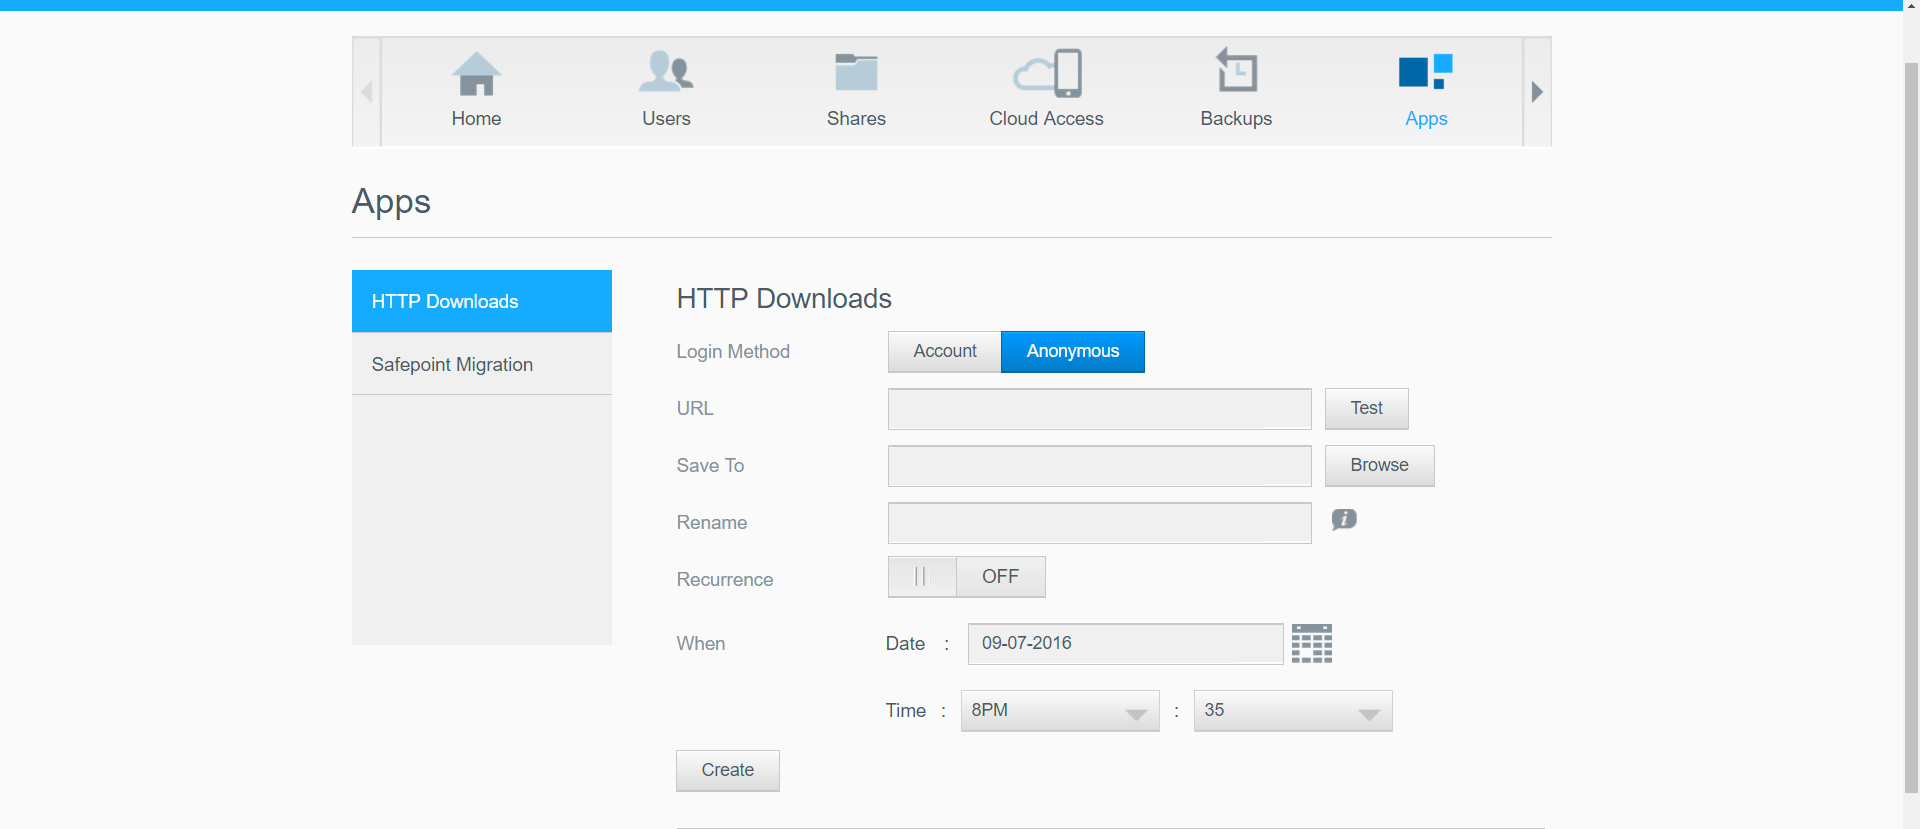Click the Login Method label
1920x829 pixels.
[733, 352]
